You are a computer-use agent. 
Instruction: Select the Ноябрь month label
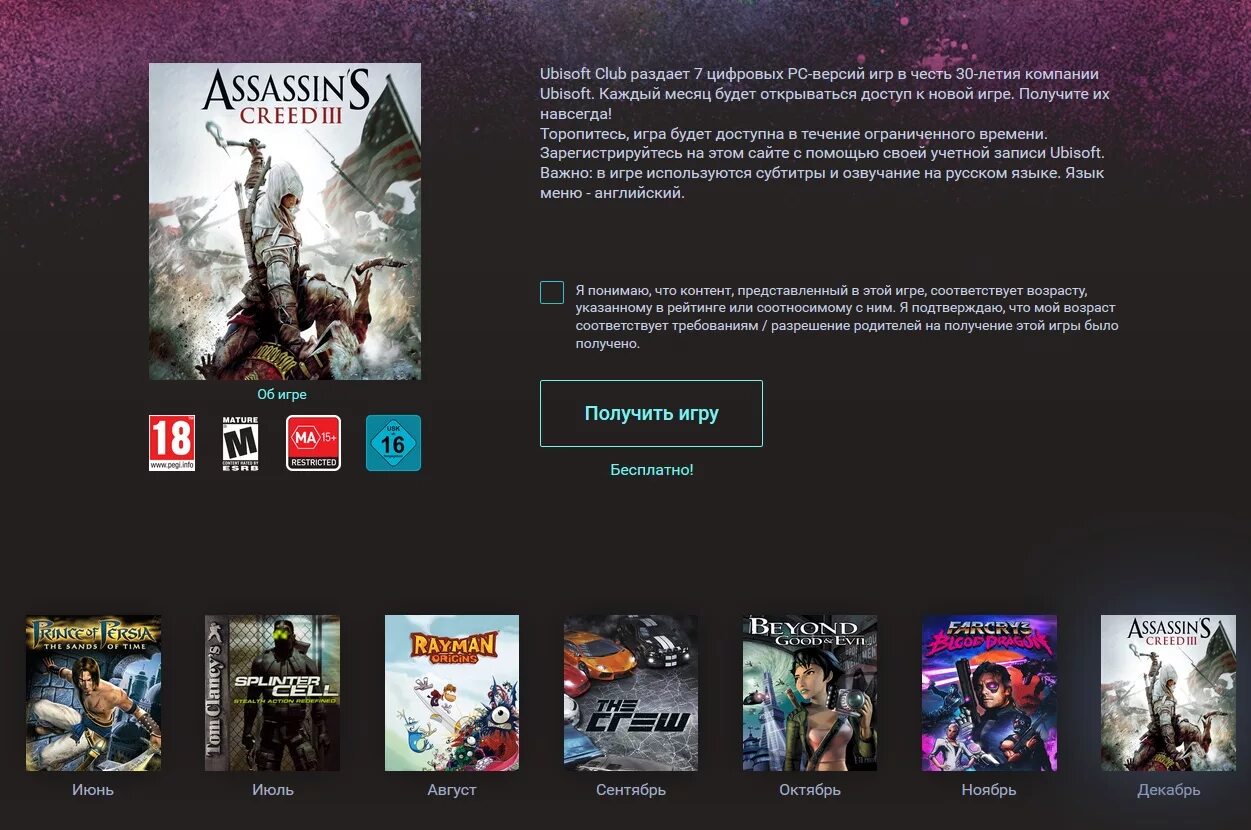pos(989,790)
